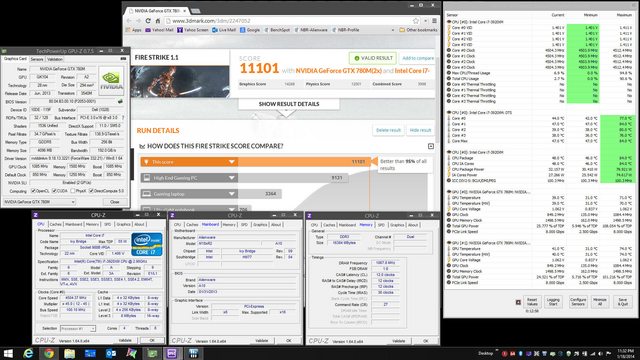The height and width of the screenshot is (360, 640).
Task: Click the Configure Sensors button
Action: (x=578, y=302)
